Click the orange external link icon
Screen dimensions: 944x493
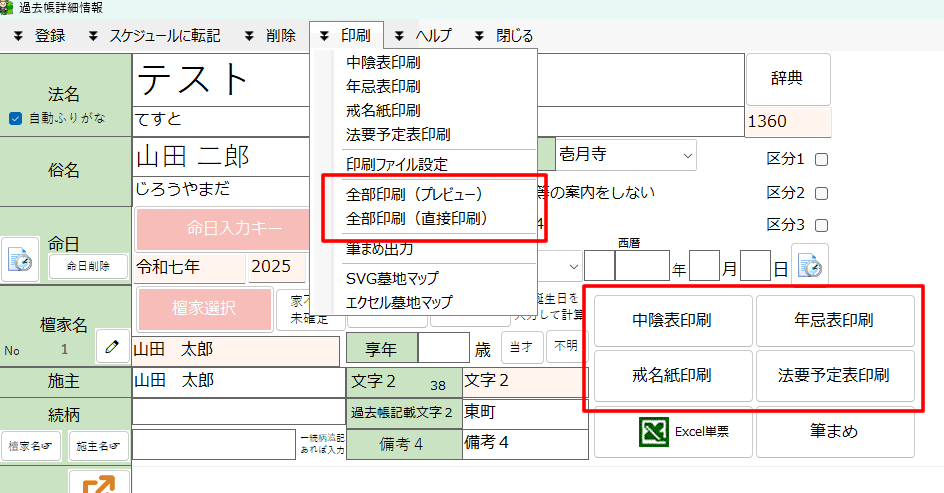(x=99, y=483)
